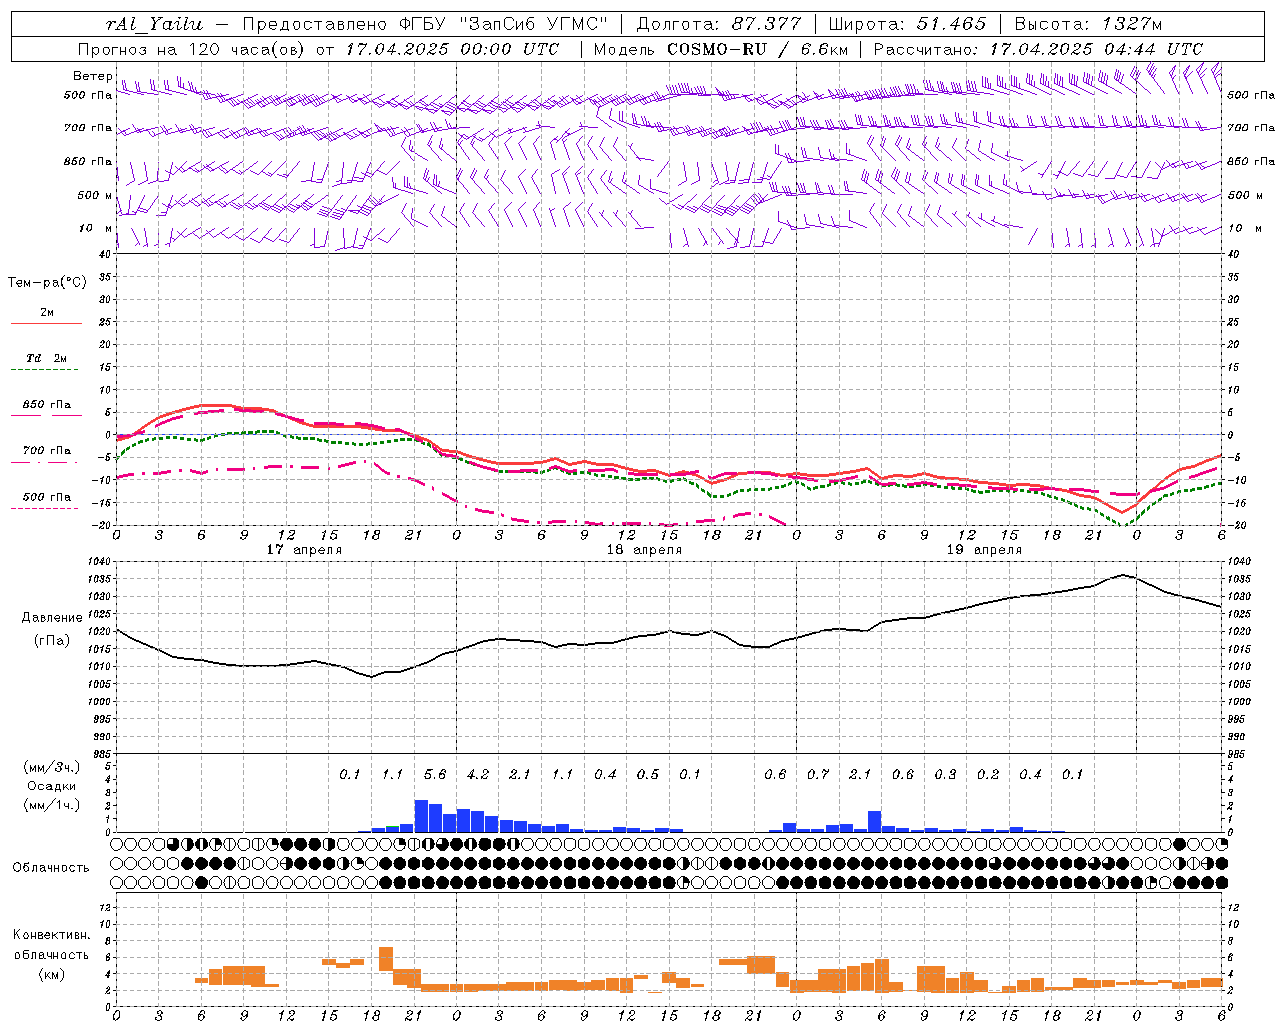The height and width of the screenshot is (1024, 1280).
Task: Click the 'Td 2м' dew point legend entry
Action: point(47,358)
